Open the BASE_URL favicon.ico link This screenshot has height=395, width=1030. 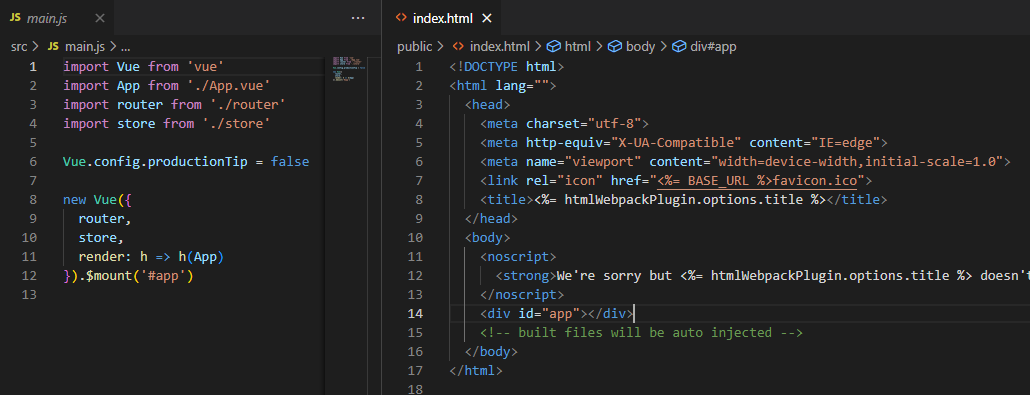(757, 181)
